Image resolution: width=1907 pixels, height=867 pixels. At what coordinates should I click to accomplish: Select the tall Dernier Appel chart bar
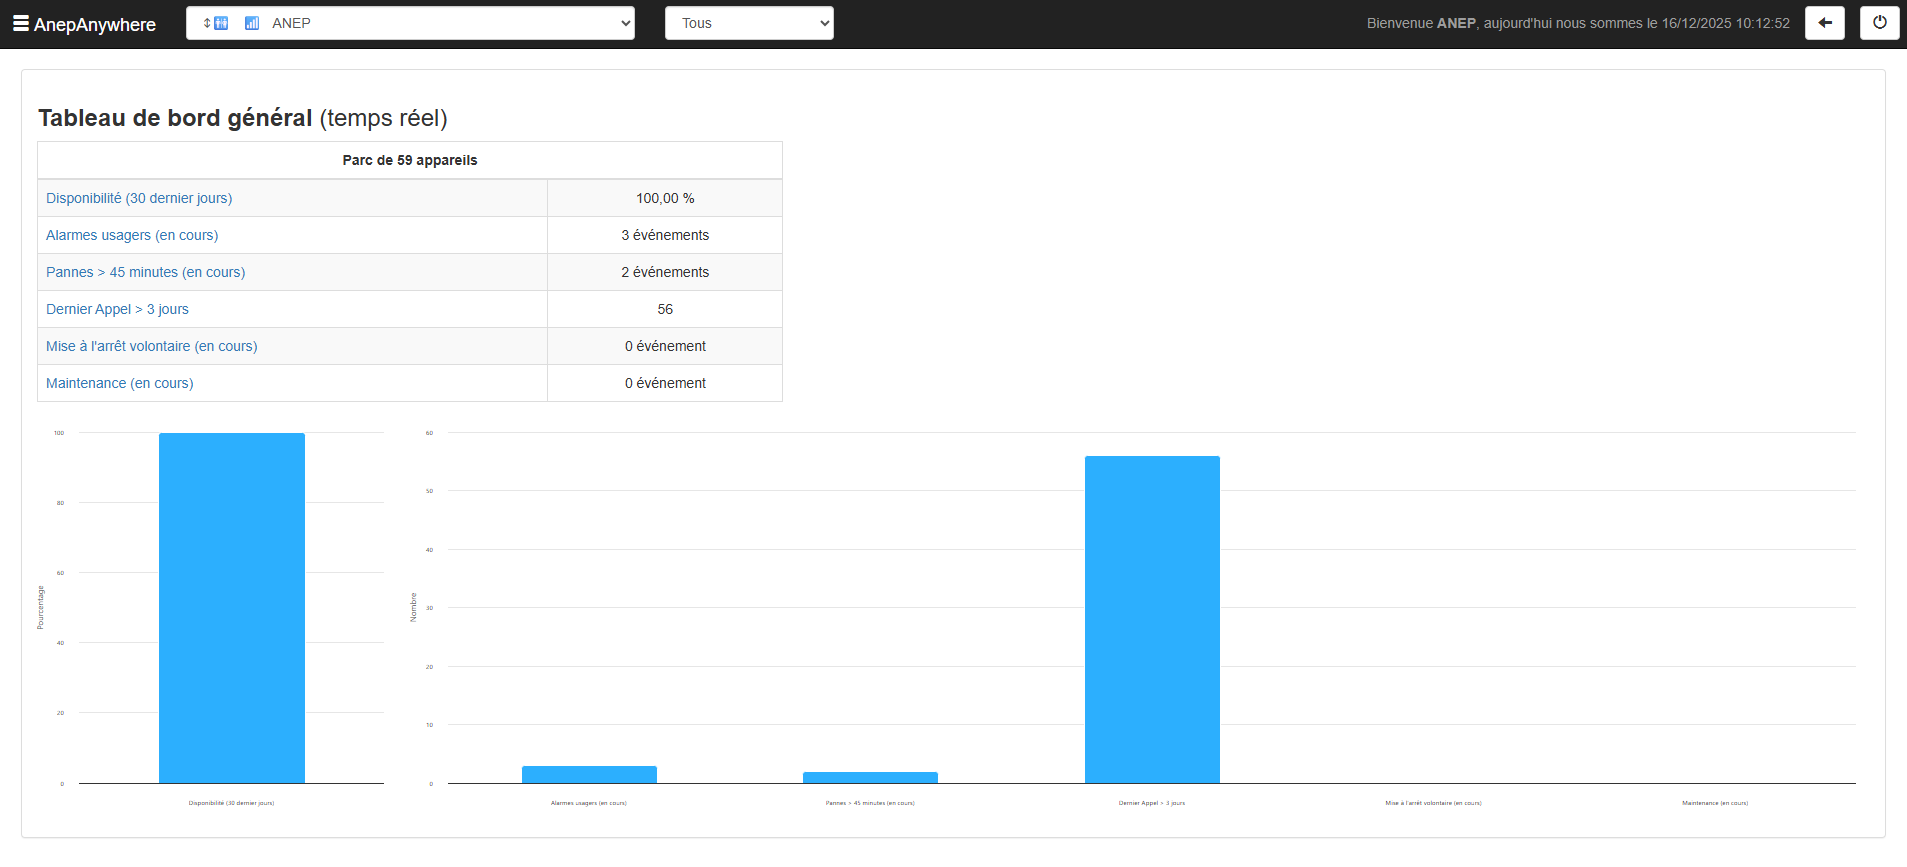coord(1152,619)
